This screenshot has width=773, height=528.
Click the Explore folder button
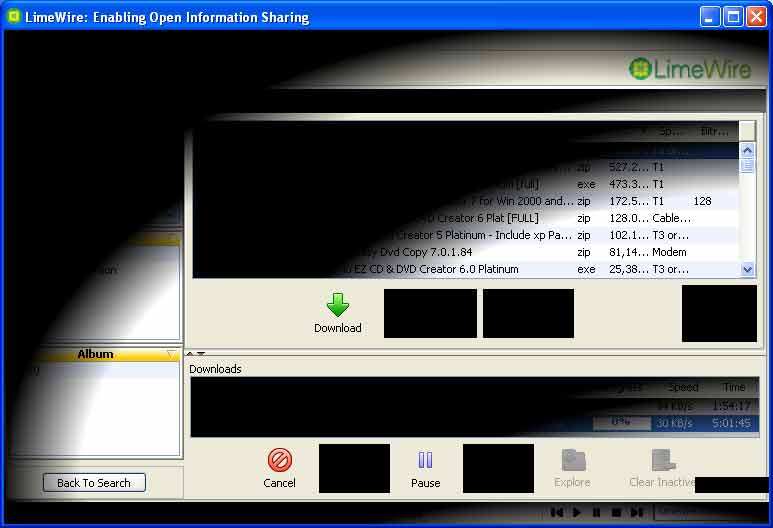[572, 468]
